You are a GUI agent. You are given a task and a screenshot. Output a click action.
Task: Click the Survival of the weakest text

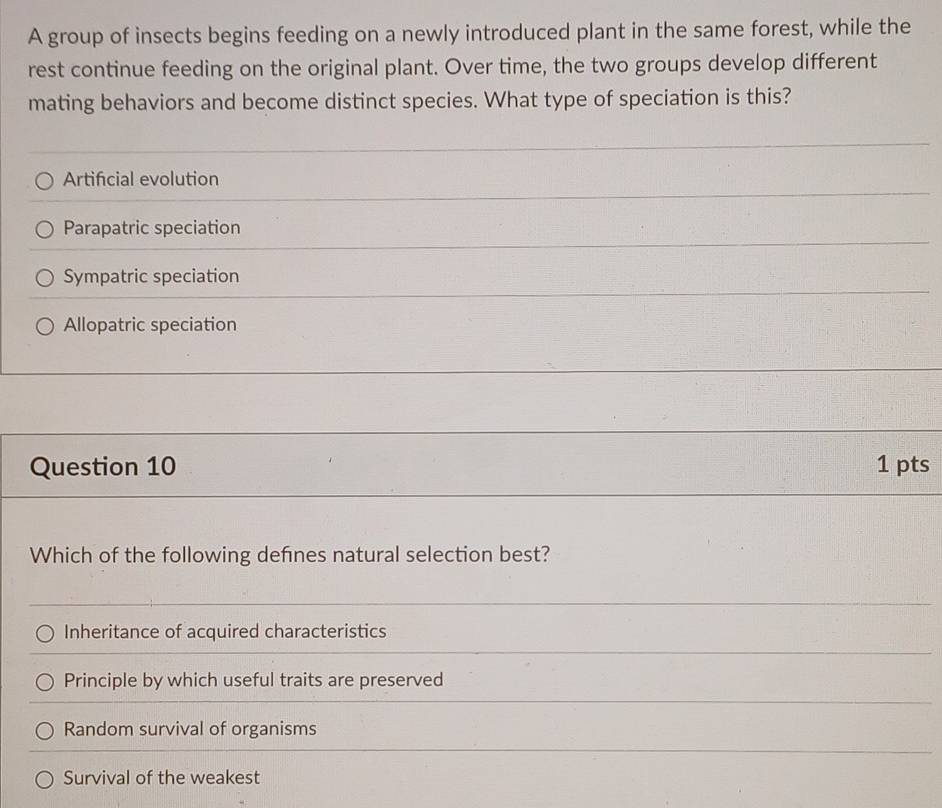[x=162, y=778]
